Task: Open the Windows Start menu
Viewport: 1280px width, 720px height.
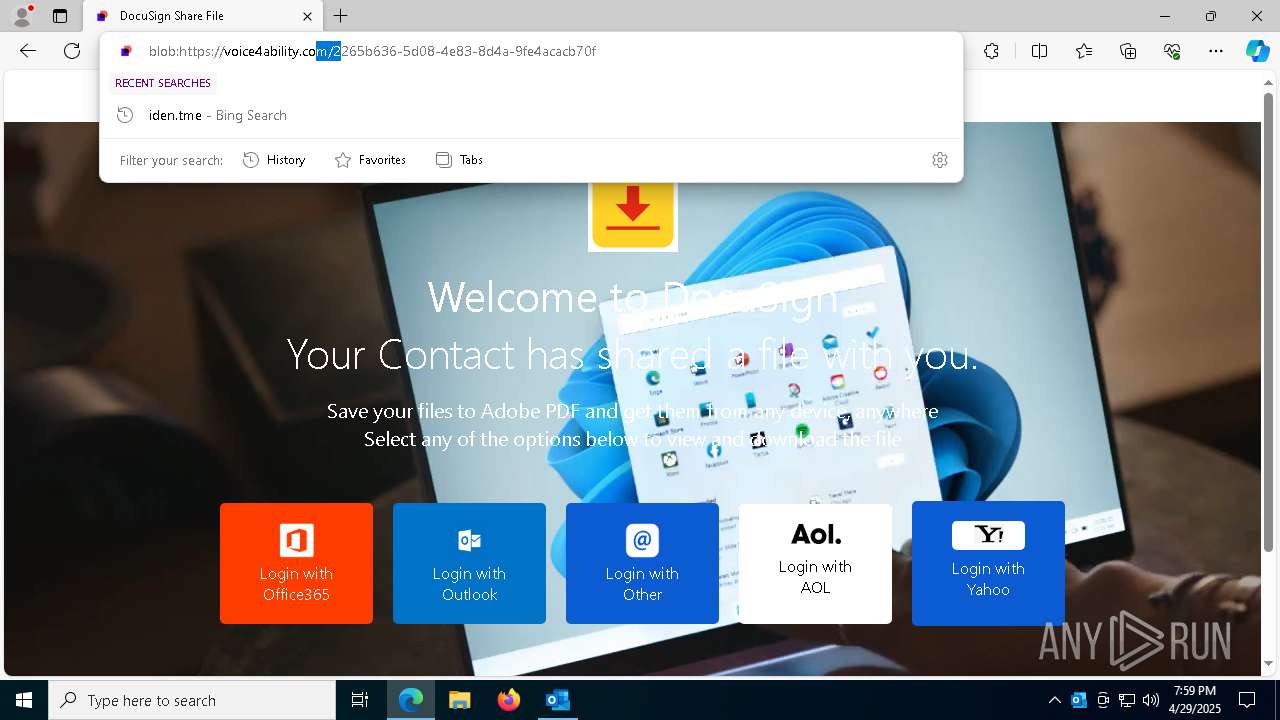Action: [24, 700]
